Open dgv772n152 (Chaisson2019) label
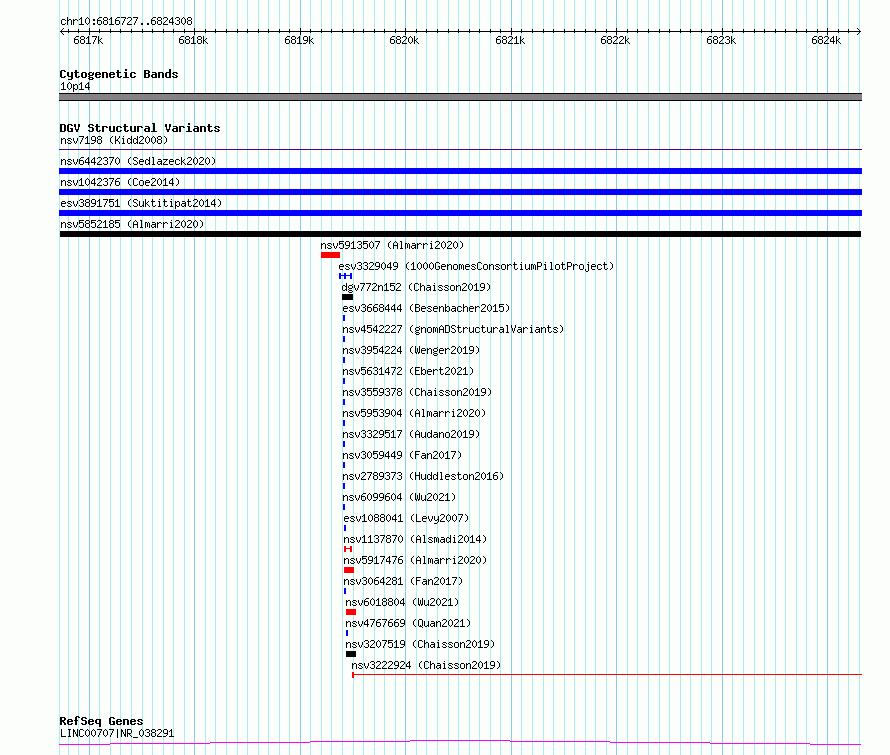 click(416, 287)
